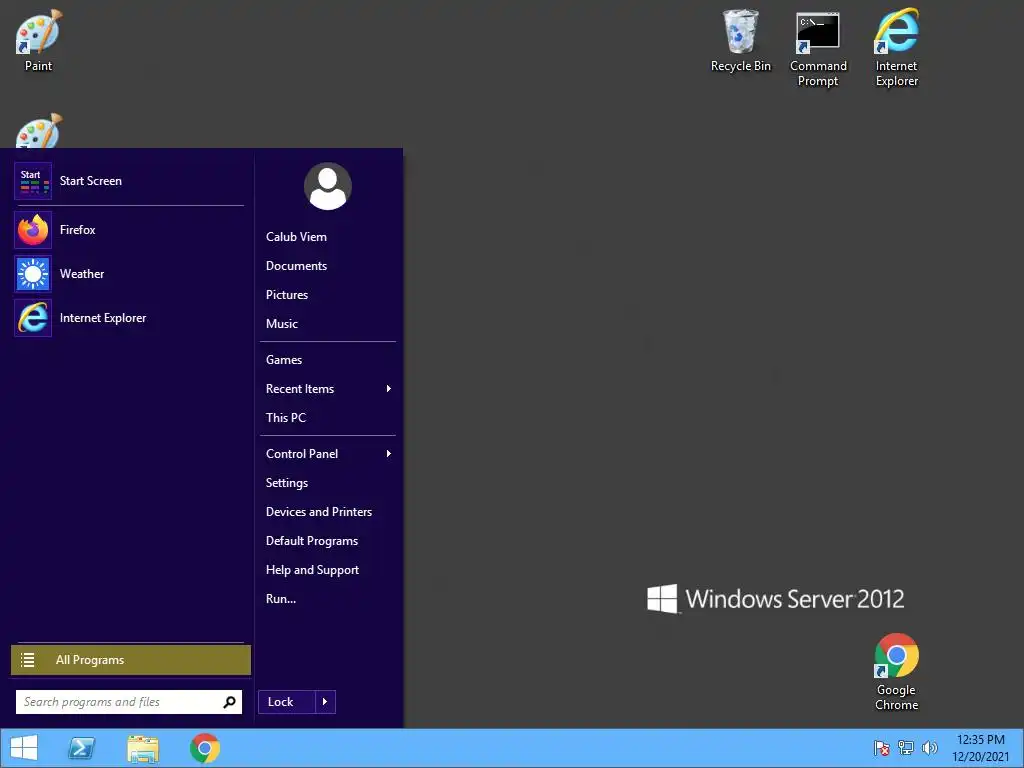Viewport: 1024px width, 768px height.
Task: Open Chrome from the taskbar
Action: pos(204,748)
